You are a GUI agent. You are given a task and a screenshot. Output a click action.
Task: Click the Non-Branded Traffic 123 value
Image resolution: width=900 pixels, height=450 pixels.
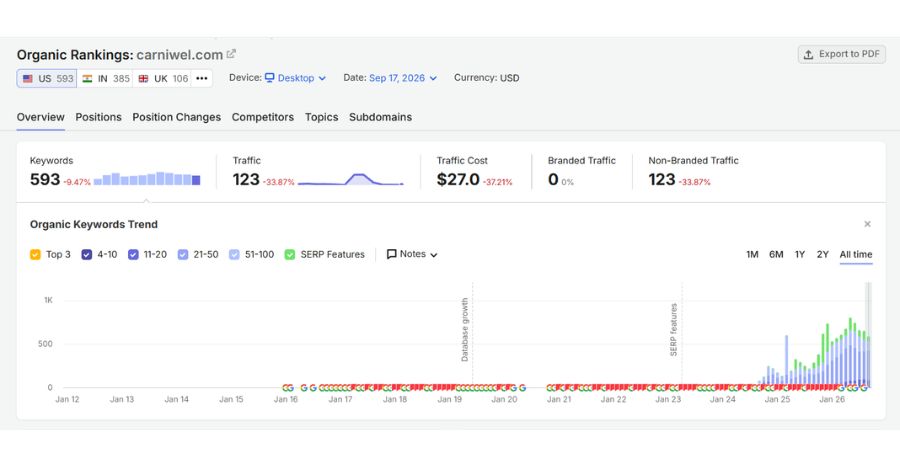[662, 180]
